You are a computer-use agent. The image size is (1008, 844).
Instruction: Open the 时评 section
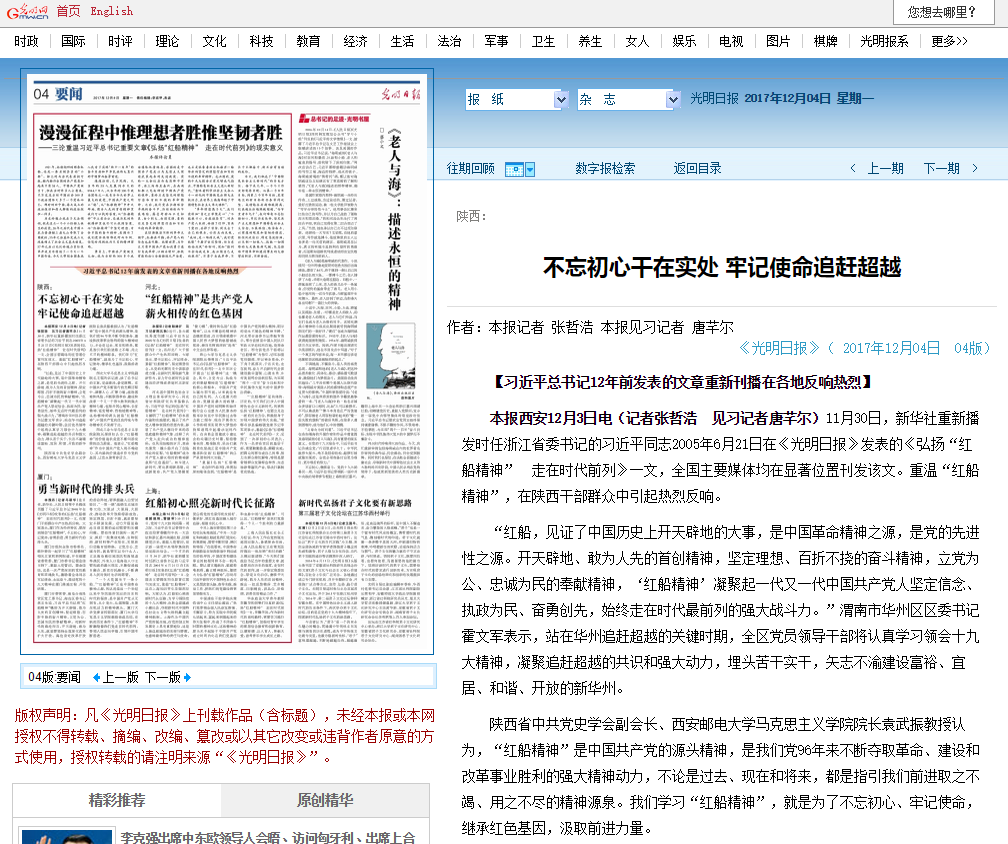[120, 41]
